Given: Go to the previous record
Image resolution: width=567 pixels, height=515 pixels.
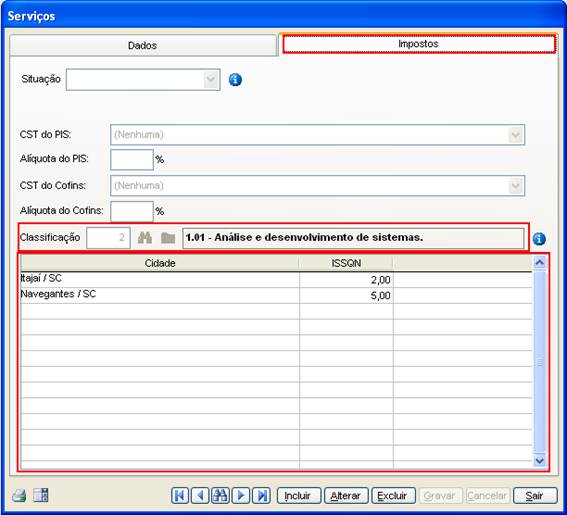Looking at the screenshot, I should [200, 495].
